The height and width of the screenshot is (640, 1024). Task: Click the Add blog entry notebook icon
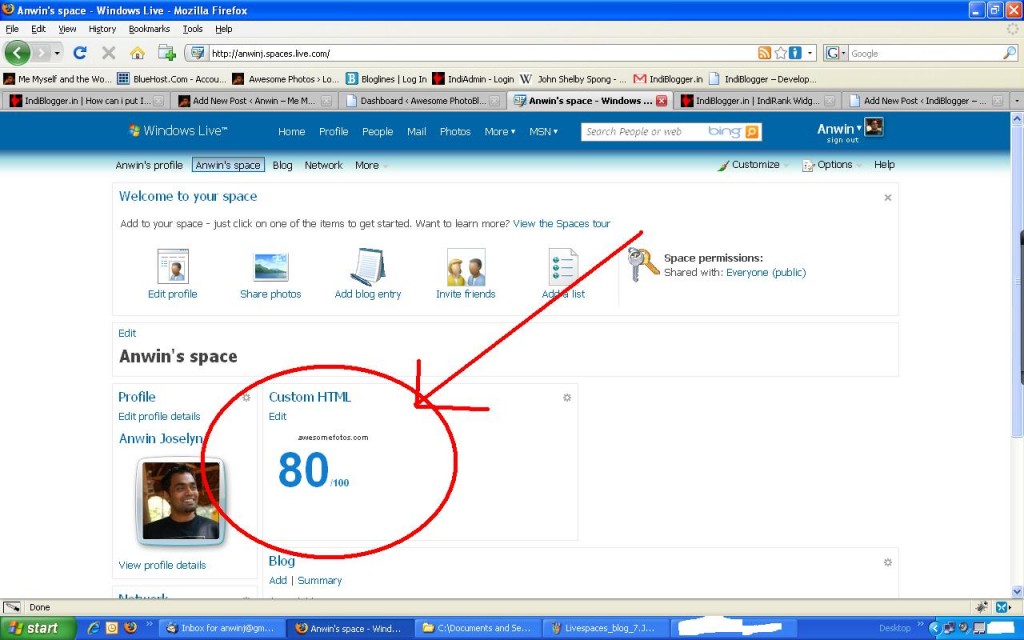point(368,266)
